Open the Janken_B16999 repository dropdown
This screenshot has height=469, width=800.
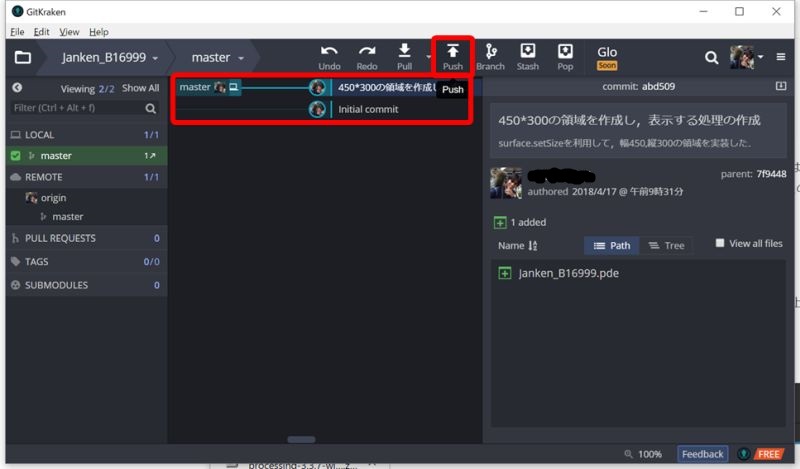click(x=110, y=58)
